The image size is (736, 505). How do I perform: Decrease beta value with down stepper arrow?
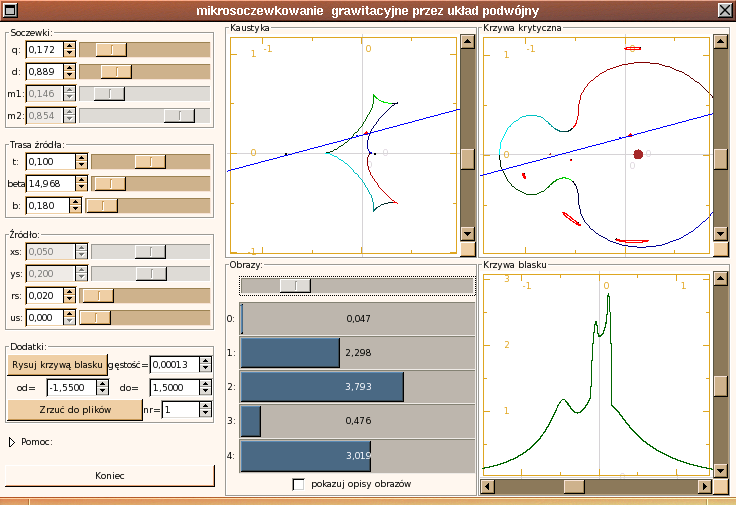click(82, 187)
